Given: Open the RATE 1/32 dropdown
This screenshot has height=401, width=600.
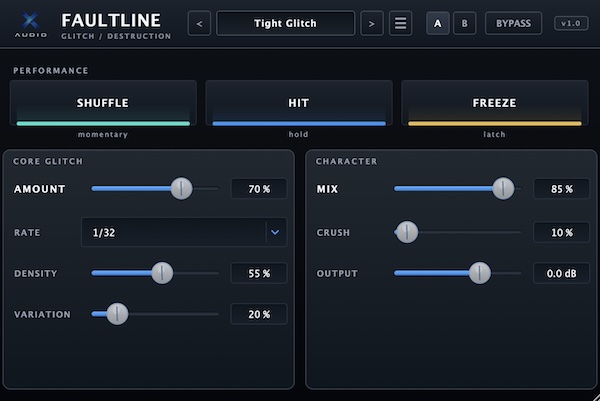Looking at the screenshot, I should pyautogui.click(x=184, y=232).
